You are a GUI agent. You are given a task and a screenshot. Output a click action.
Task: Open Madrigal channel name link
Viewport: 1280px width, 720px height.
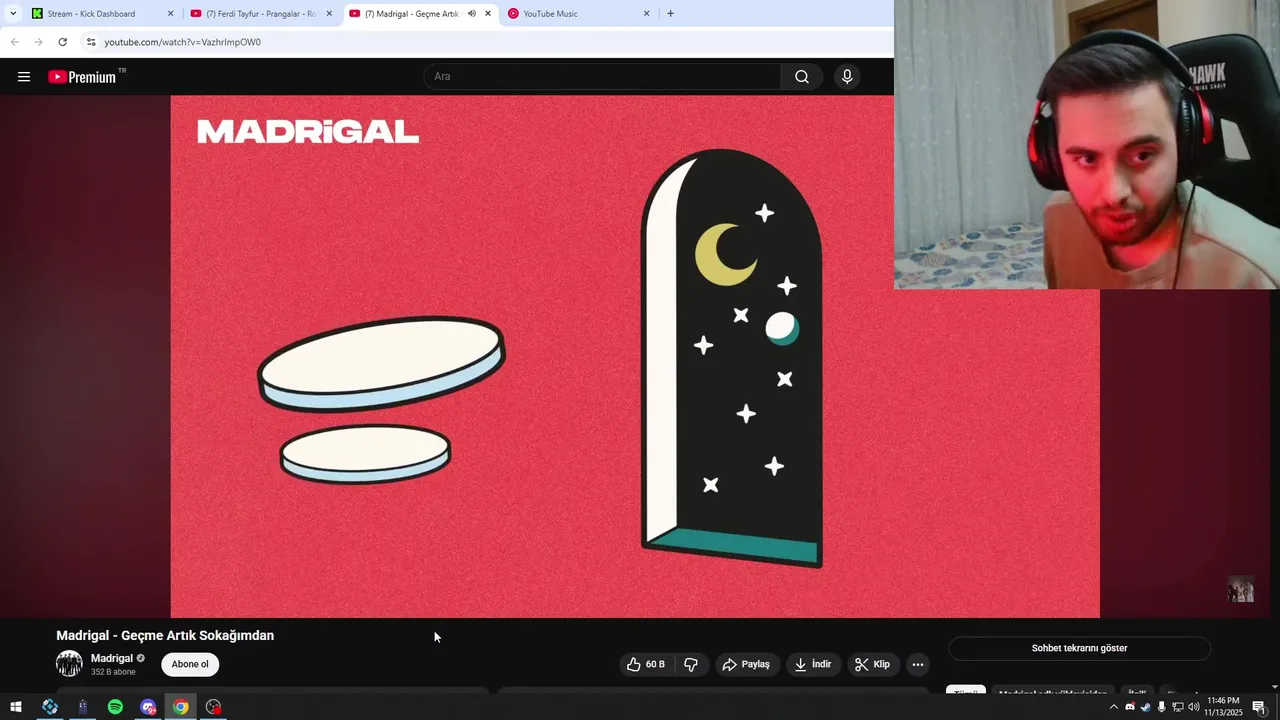pyautogui.click(x=112, y=658)
